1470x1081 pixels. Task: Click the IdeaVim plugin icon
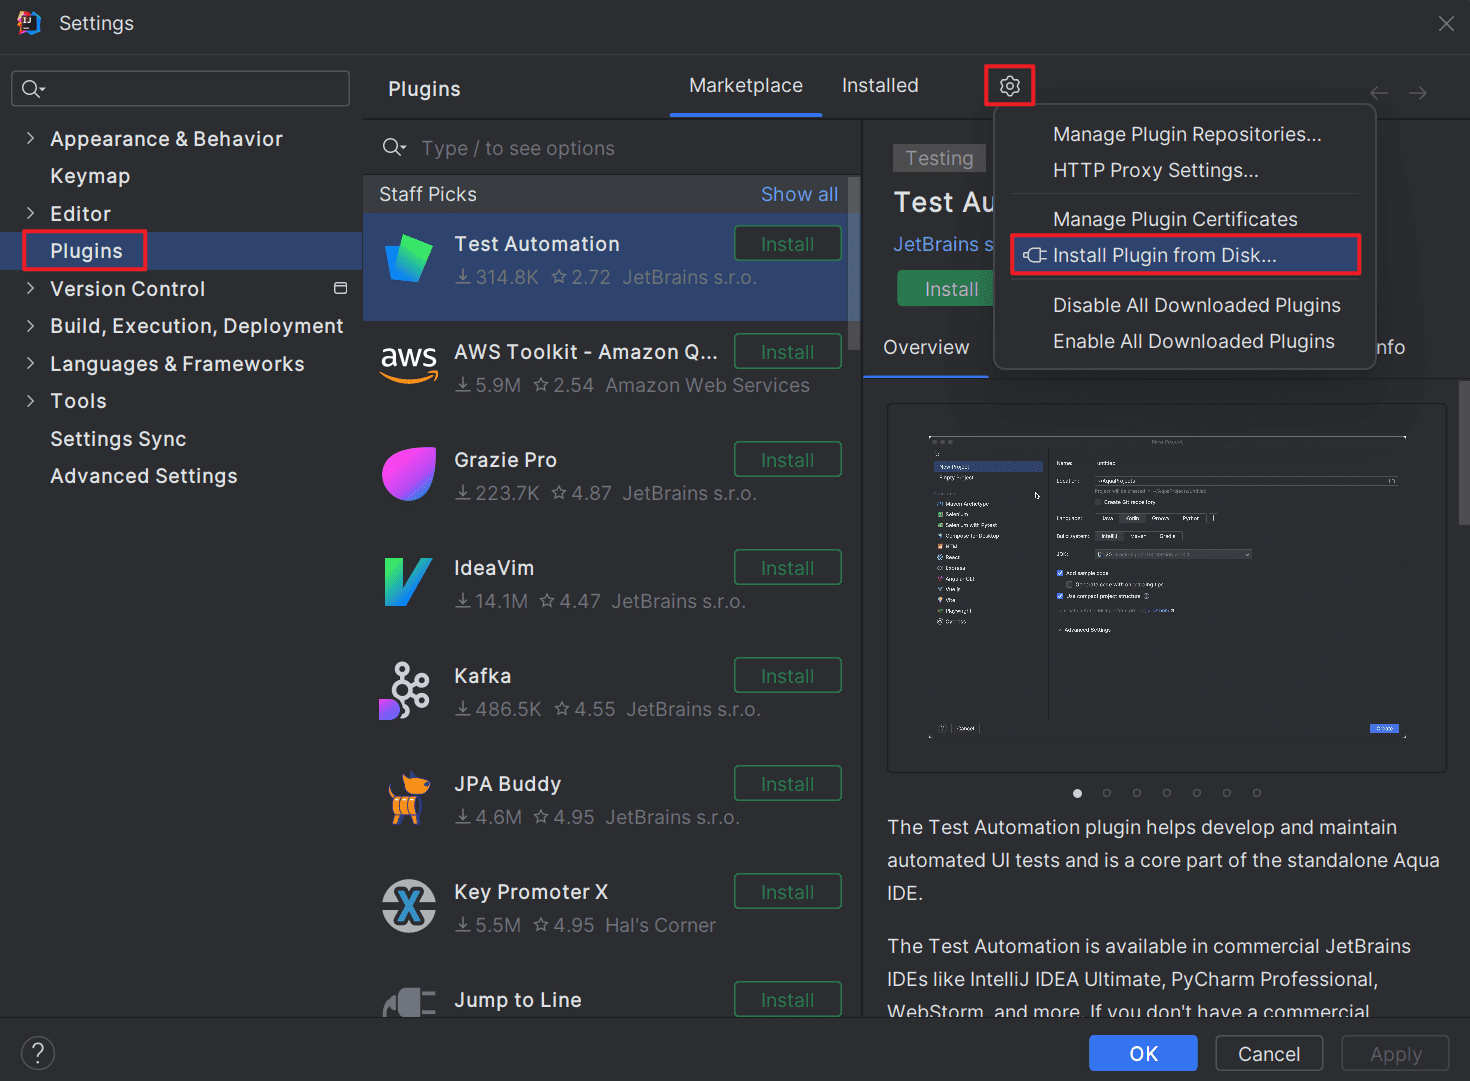coord(409,582)
